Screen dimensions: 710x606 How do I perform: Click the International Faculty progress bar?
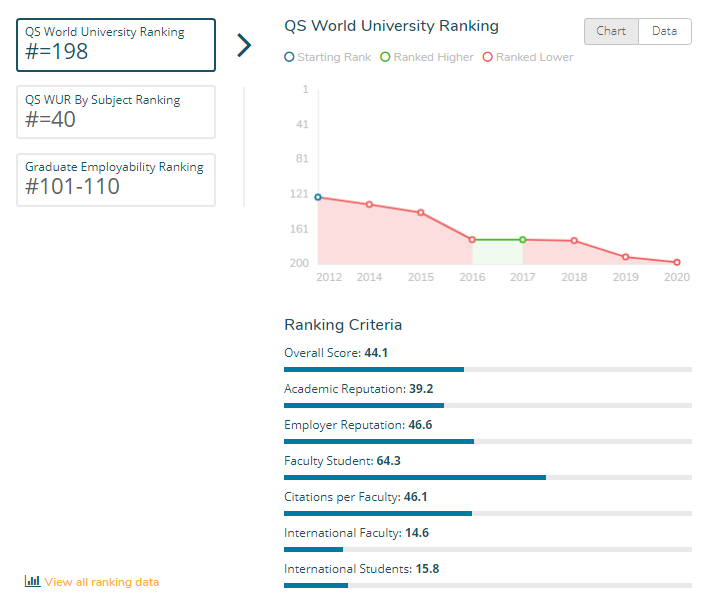click(x=488, y=549)
